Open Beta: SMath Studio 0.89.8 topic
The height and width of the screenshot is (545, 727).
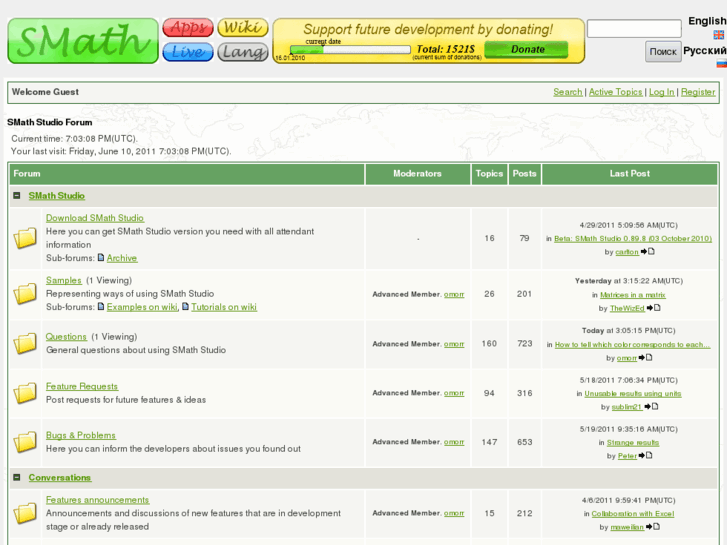633,238
